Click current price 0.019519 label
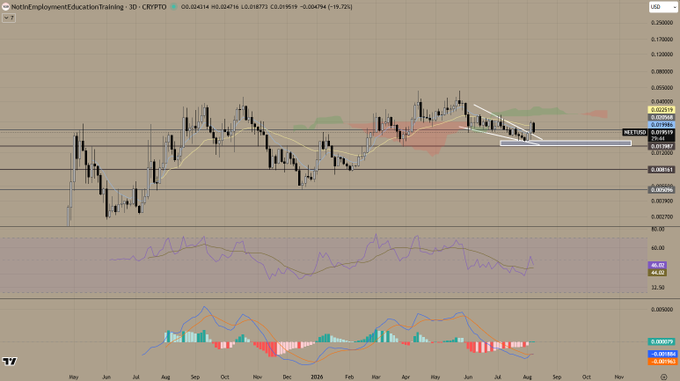Image resolution: width=680 pixels, height=381 pixels. pyautogui.click(x=661, y=133)
